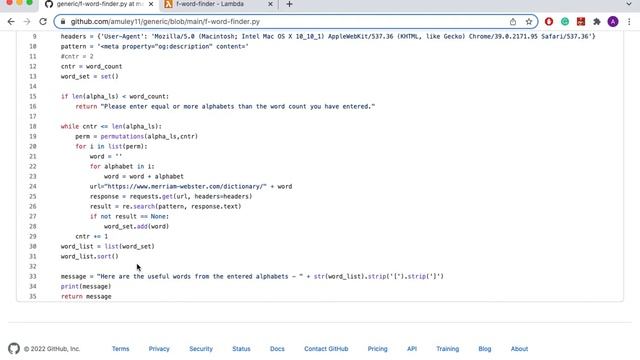Open the About footer link

coord(519,349)
